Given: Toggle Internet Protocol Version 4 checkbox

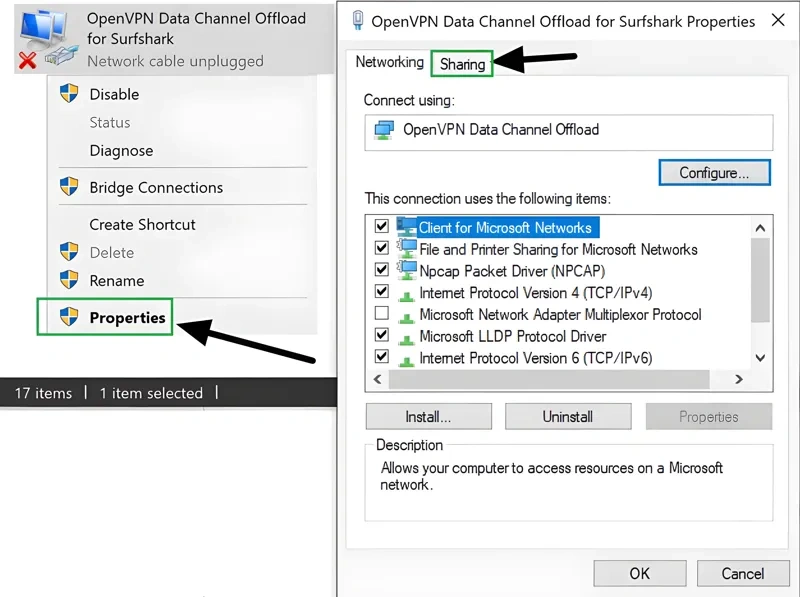Looking at the screenshot, I should click(x=382, y=291).
